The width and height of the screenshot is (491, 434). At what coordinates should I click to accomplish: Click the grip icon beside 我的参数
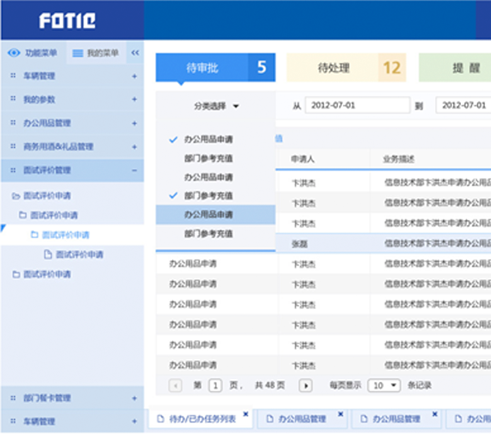click(x=13, y=99)
